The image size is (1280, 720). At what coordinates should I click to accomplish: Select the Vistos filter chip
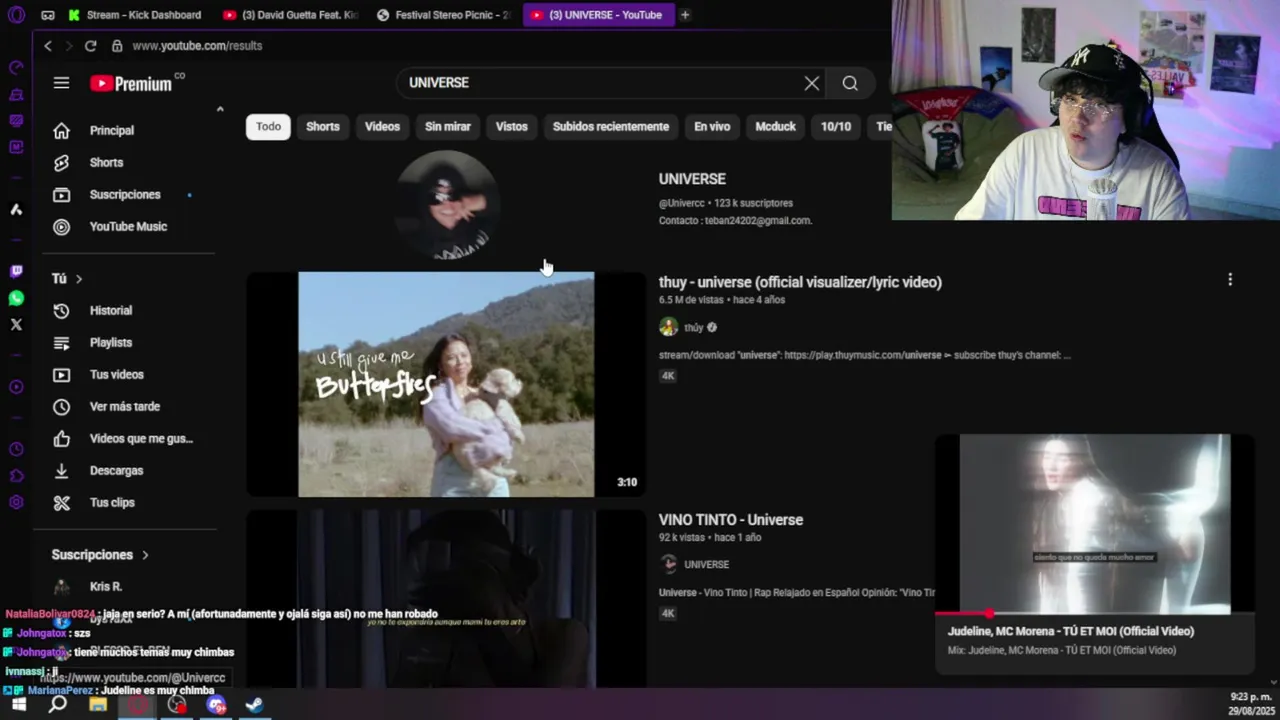pos(511,126)
